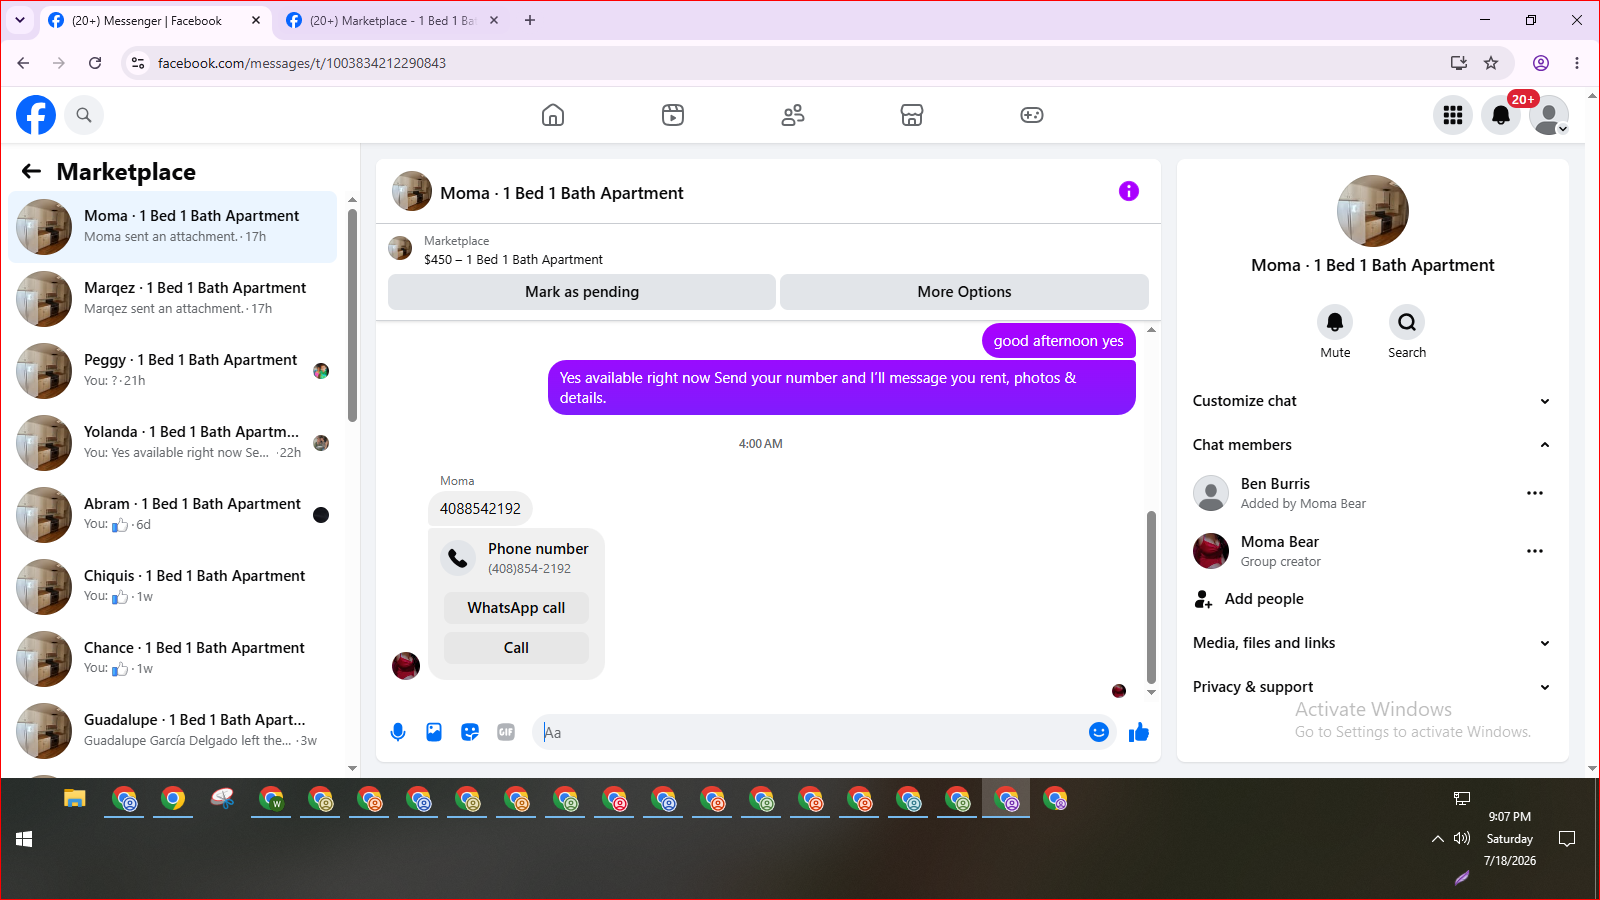1600x900 pixels.
Task: Click the message thread scrollbar thumb
Action: 1151,597
